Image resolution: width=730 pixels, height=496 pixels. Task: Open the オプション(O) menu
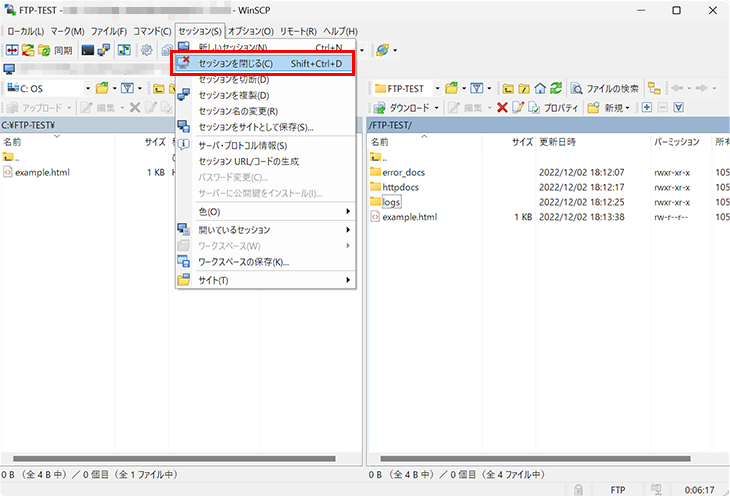coord(250,31)
